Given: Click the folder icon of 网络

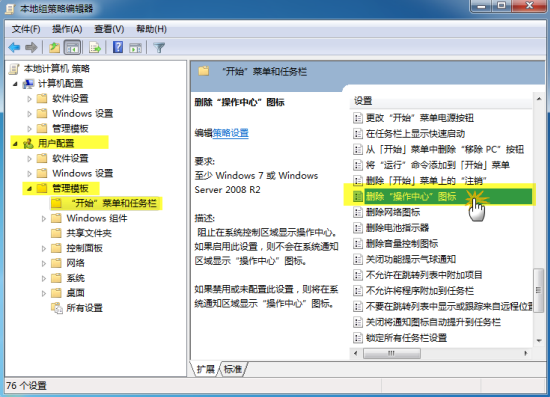Looking at the screenshot, I should (56, 263).
